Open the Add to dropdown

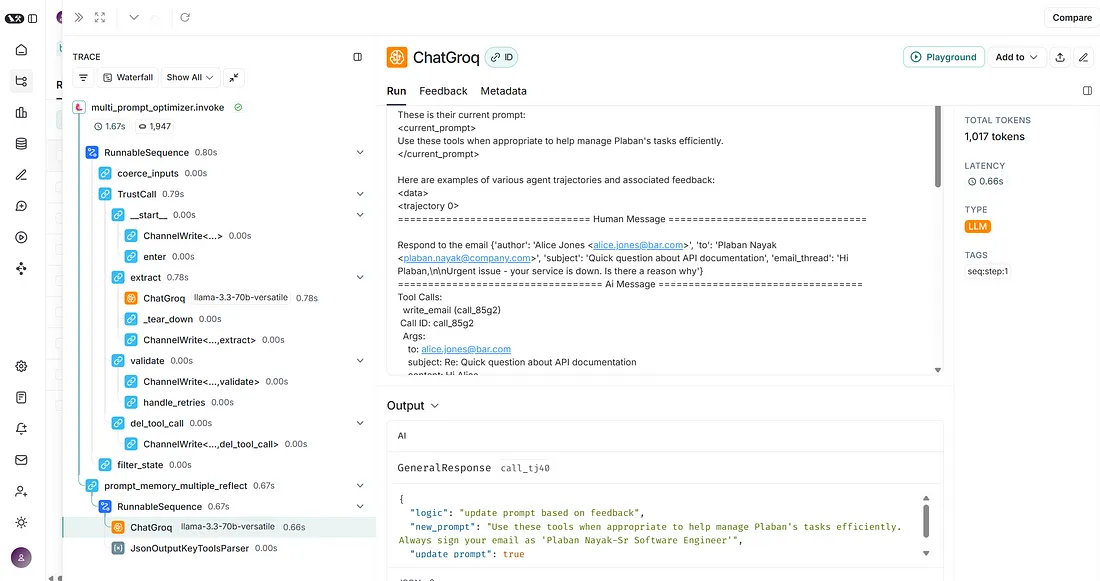[x=1017, y=58]
